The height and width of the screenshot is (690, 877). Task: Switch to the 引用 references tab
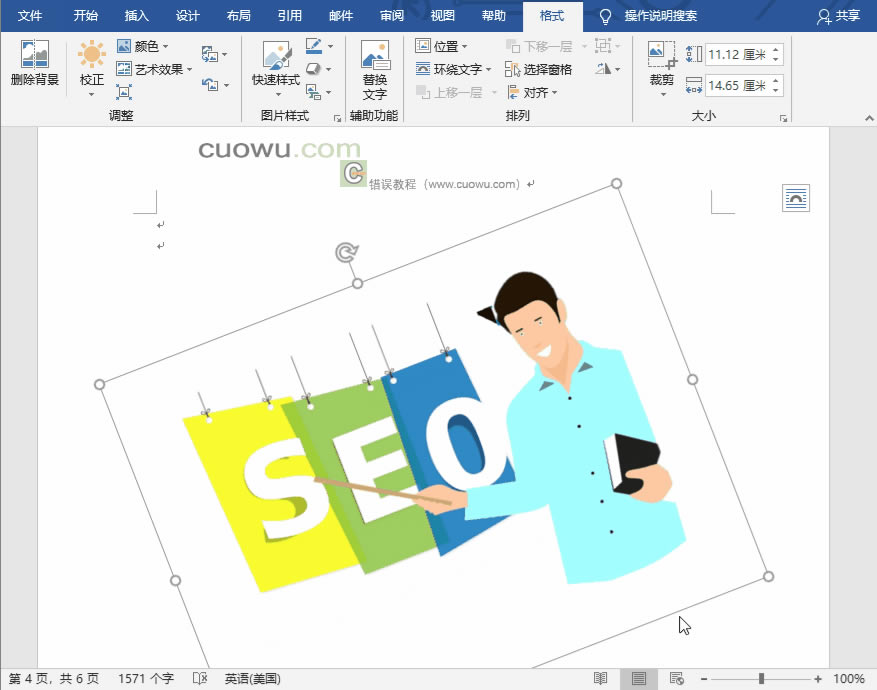[x=290, y=16]
